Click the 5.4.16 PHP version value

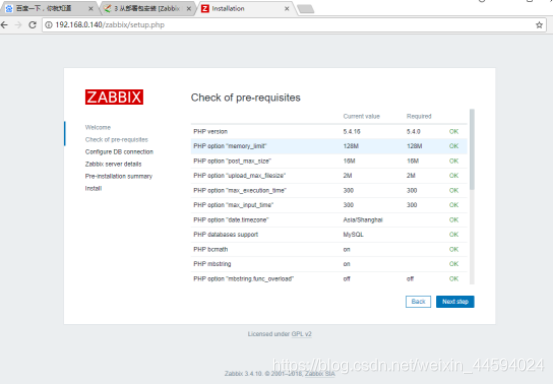(x=352, y=131)
